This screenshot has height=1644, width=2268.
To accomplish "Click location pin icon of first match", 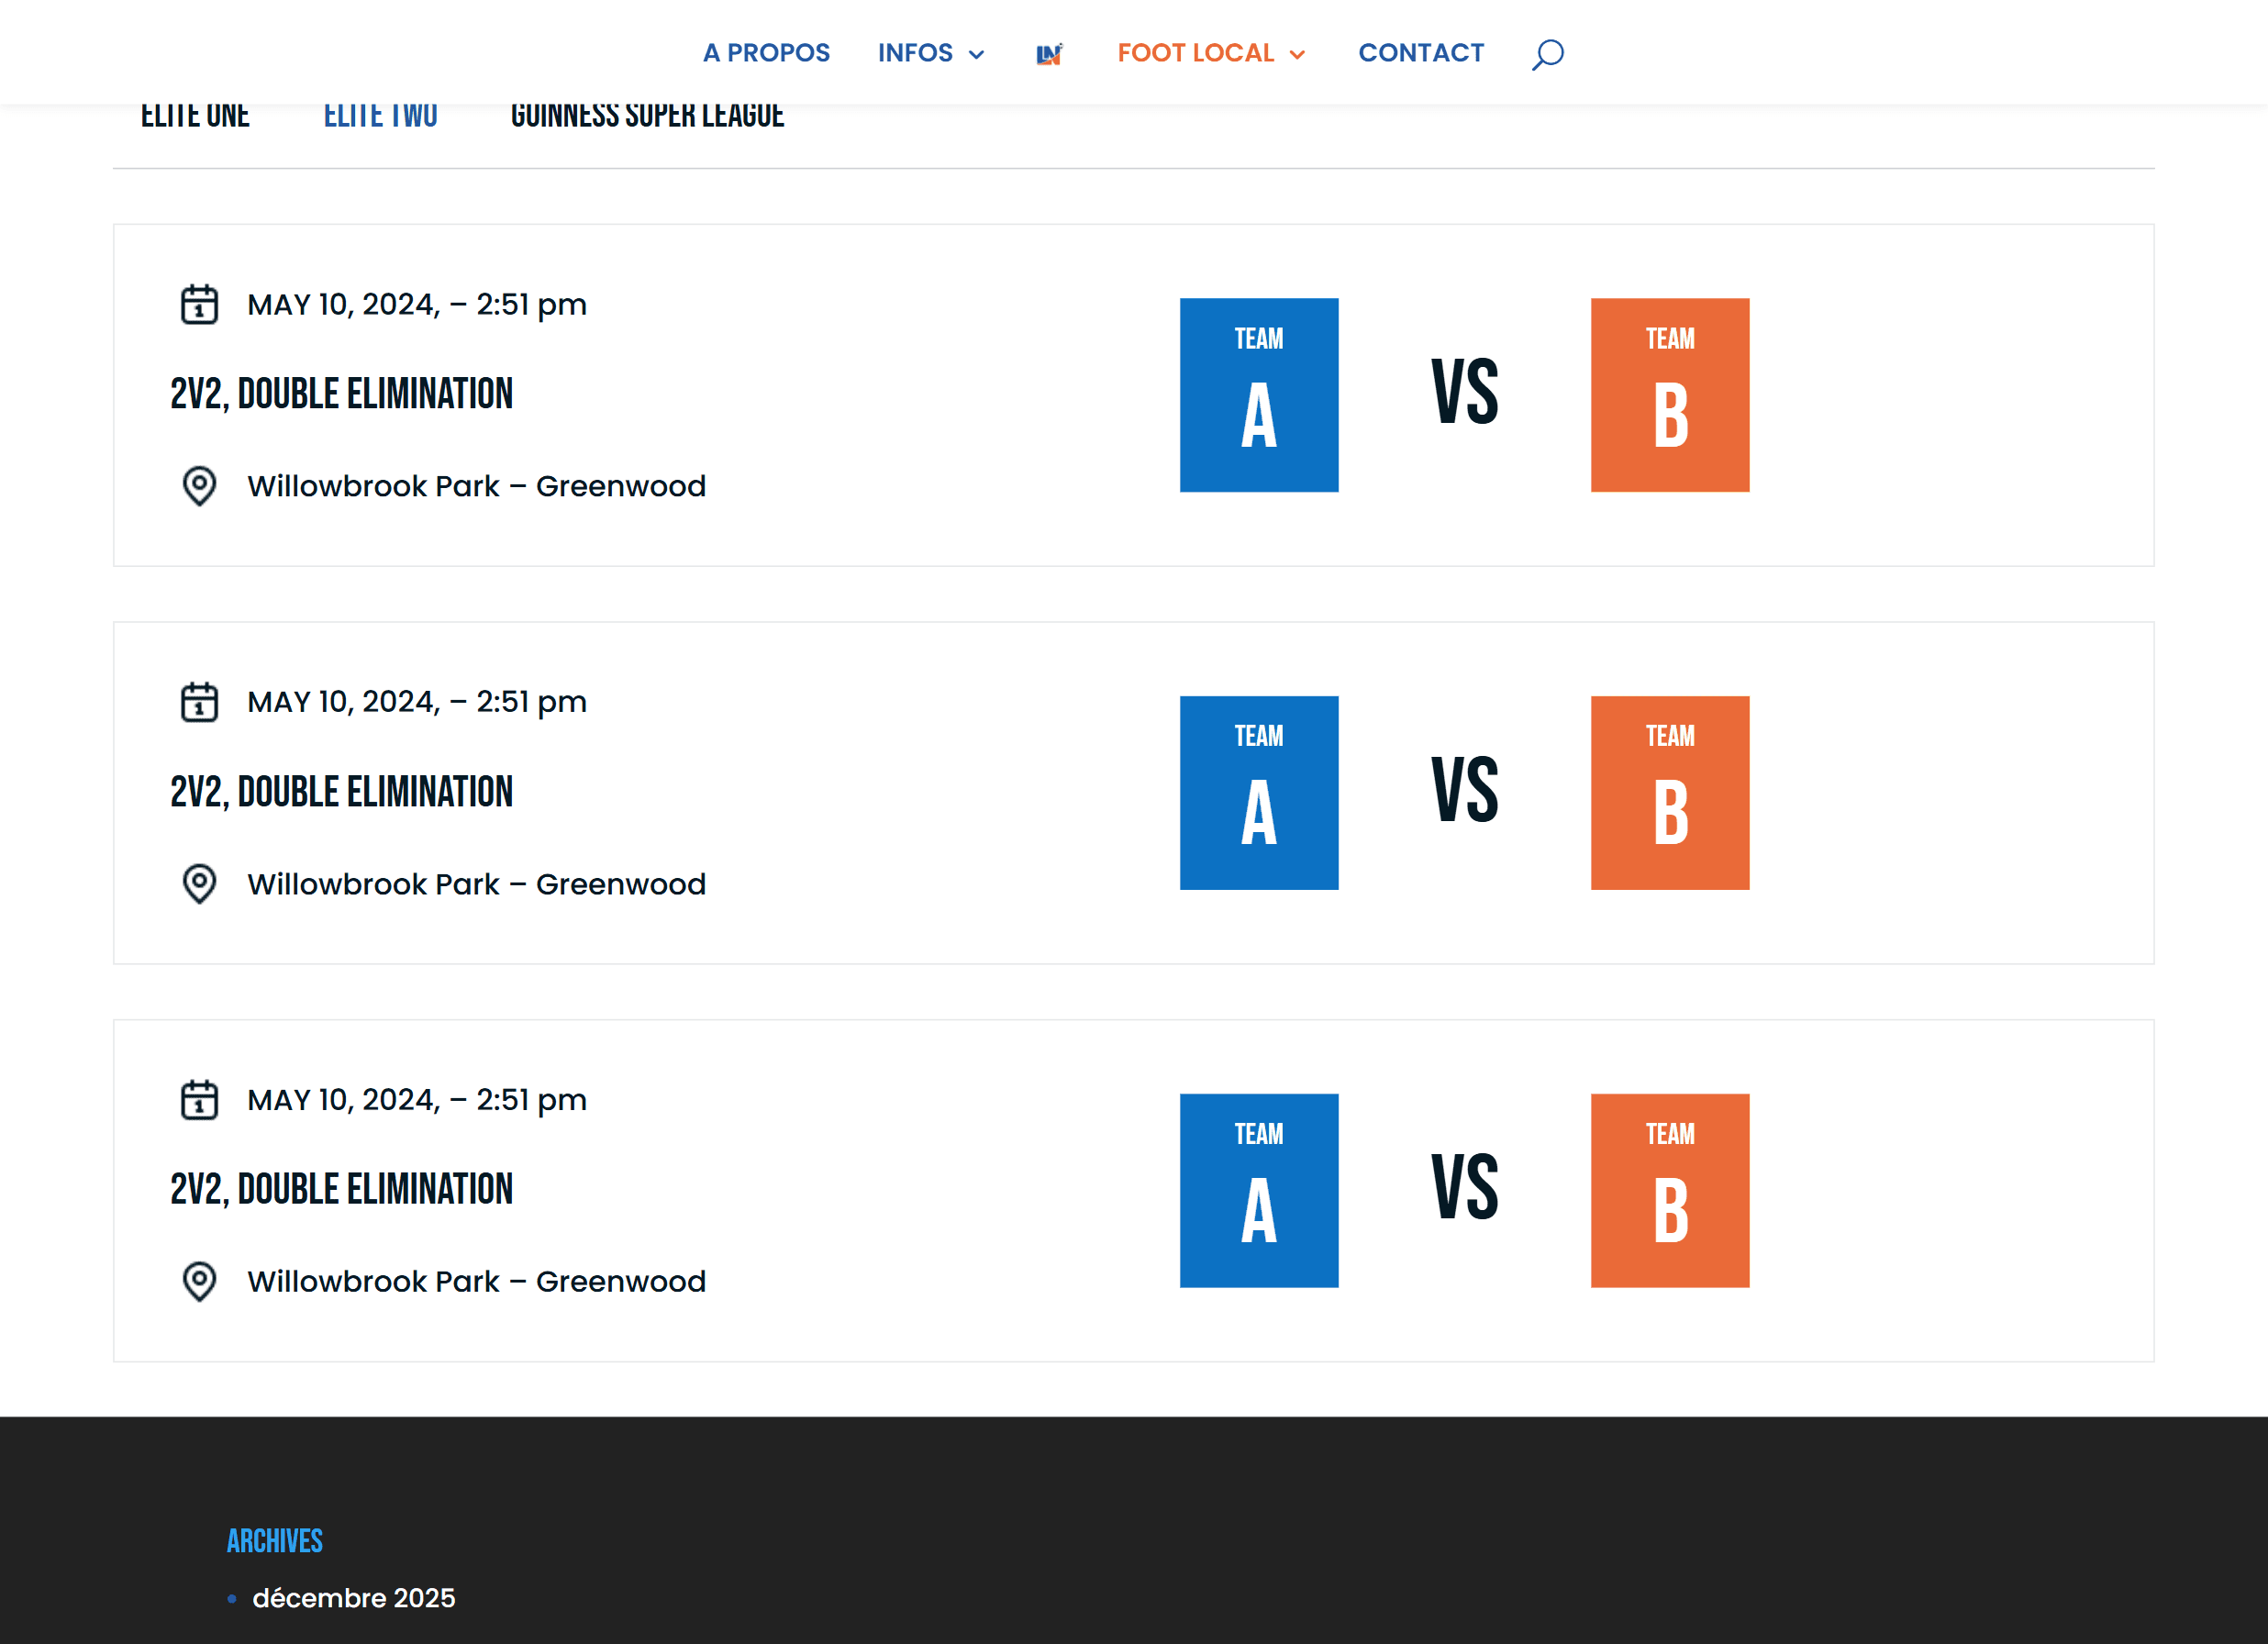I will 199,486.
